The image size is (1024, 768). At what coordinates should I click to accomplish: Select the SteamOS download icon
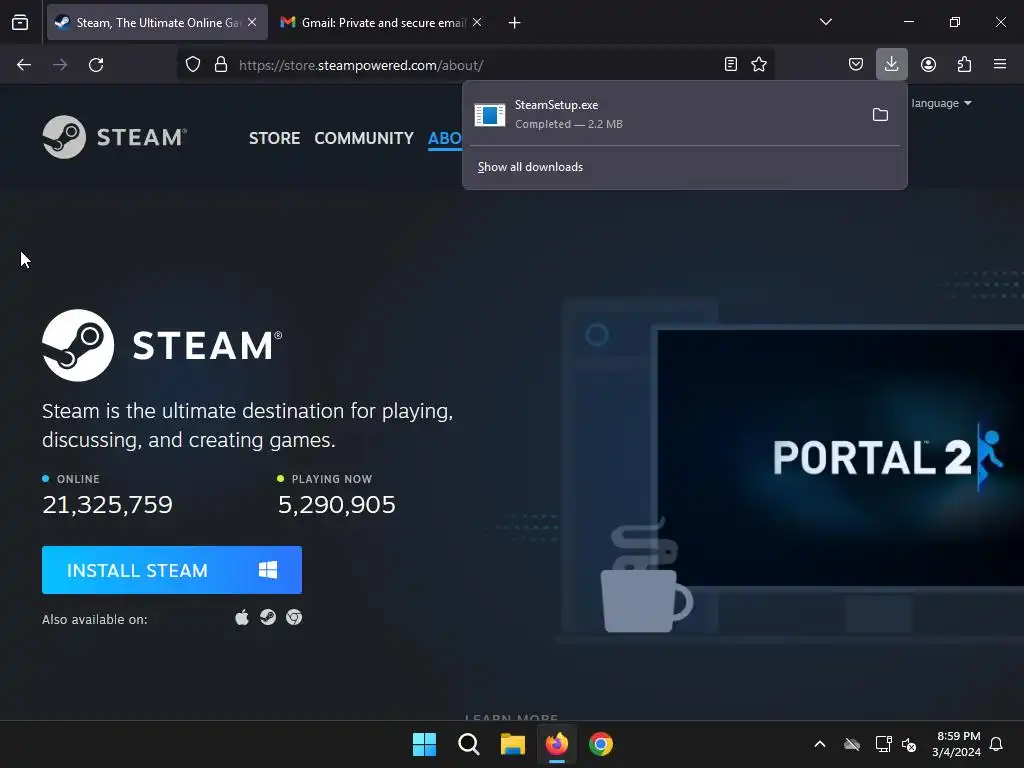(x=268, y=617)
